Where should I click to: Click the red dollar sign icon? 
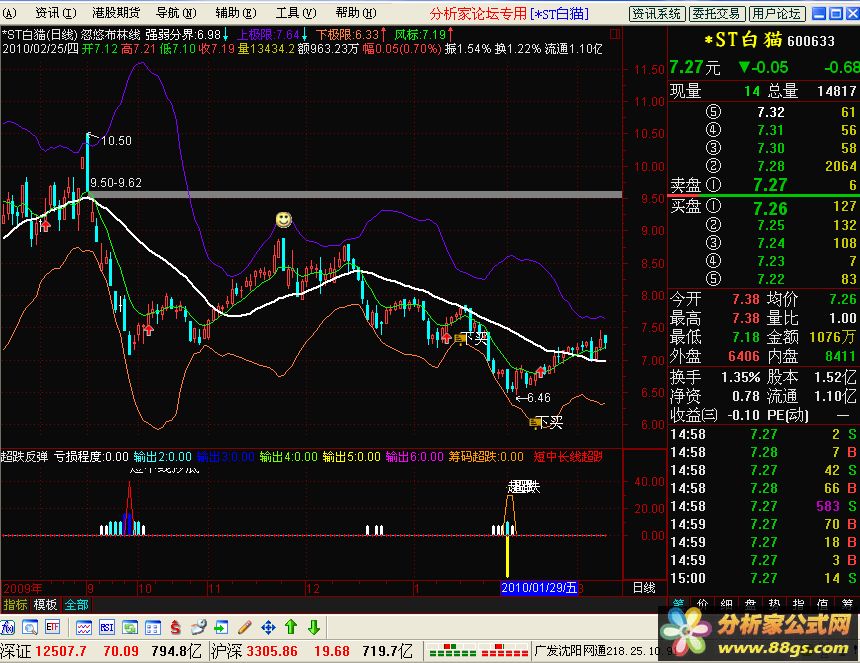click(176, 627)
